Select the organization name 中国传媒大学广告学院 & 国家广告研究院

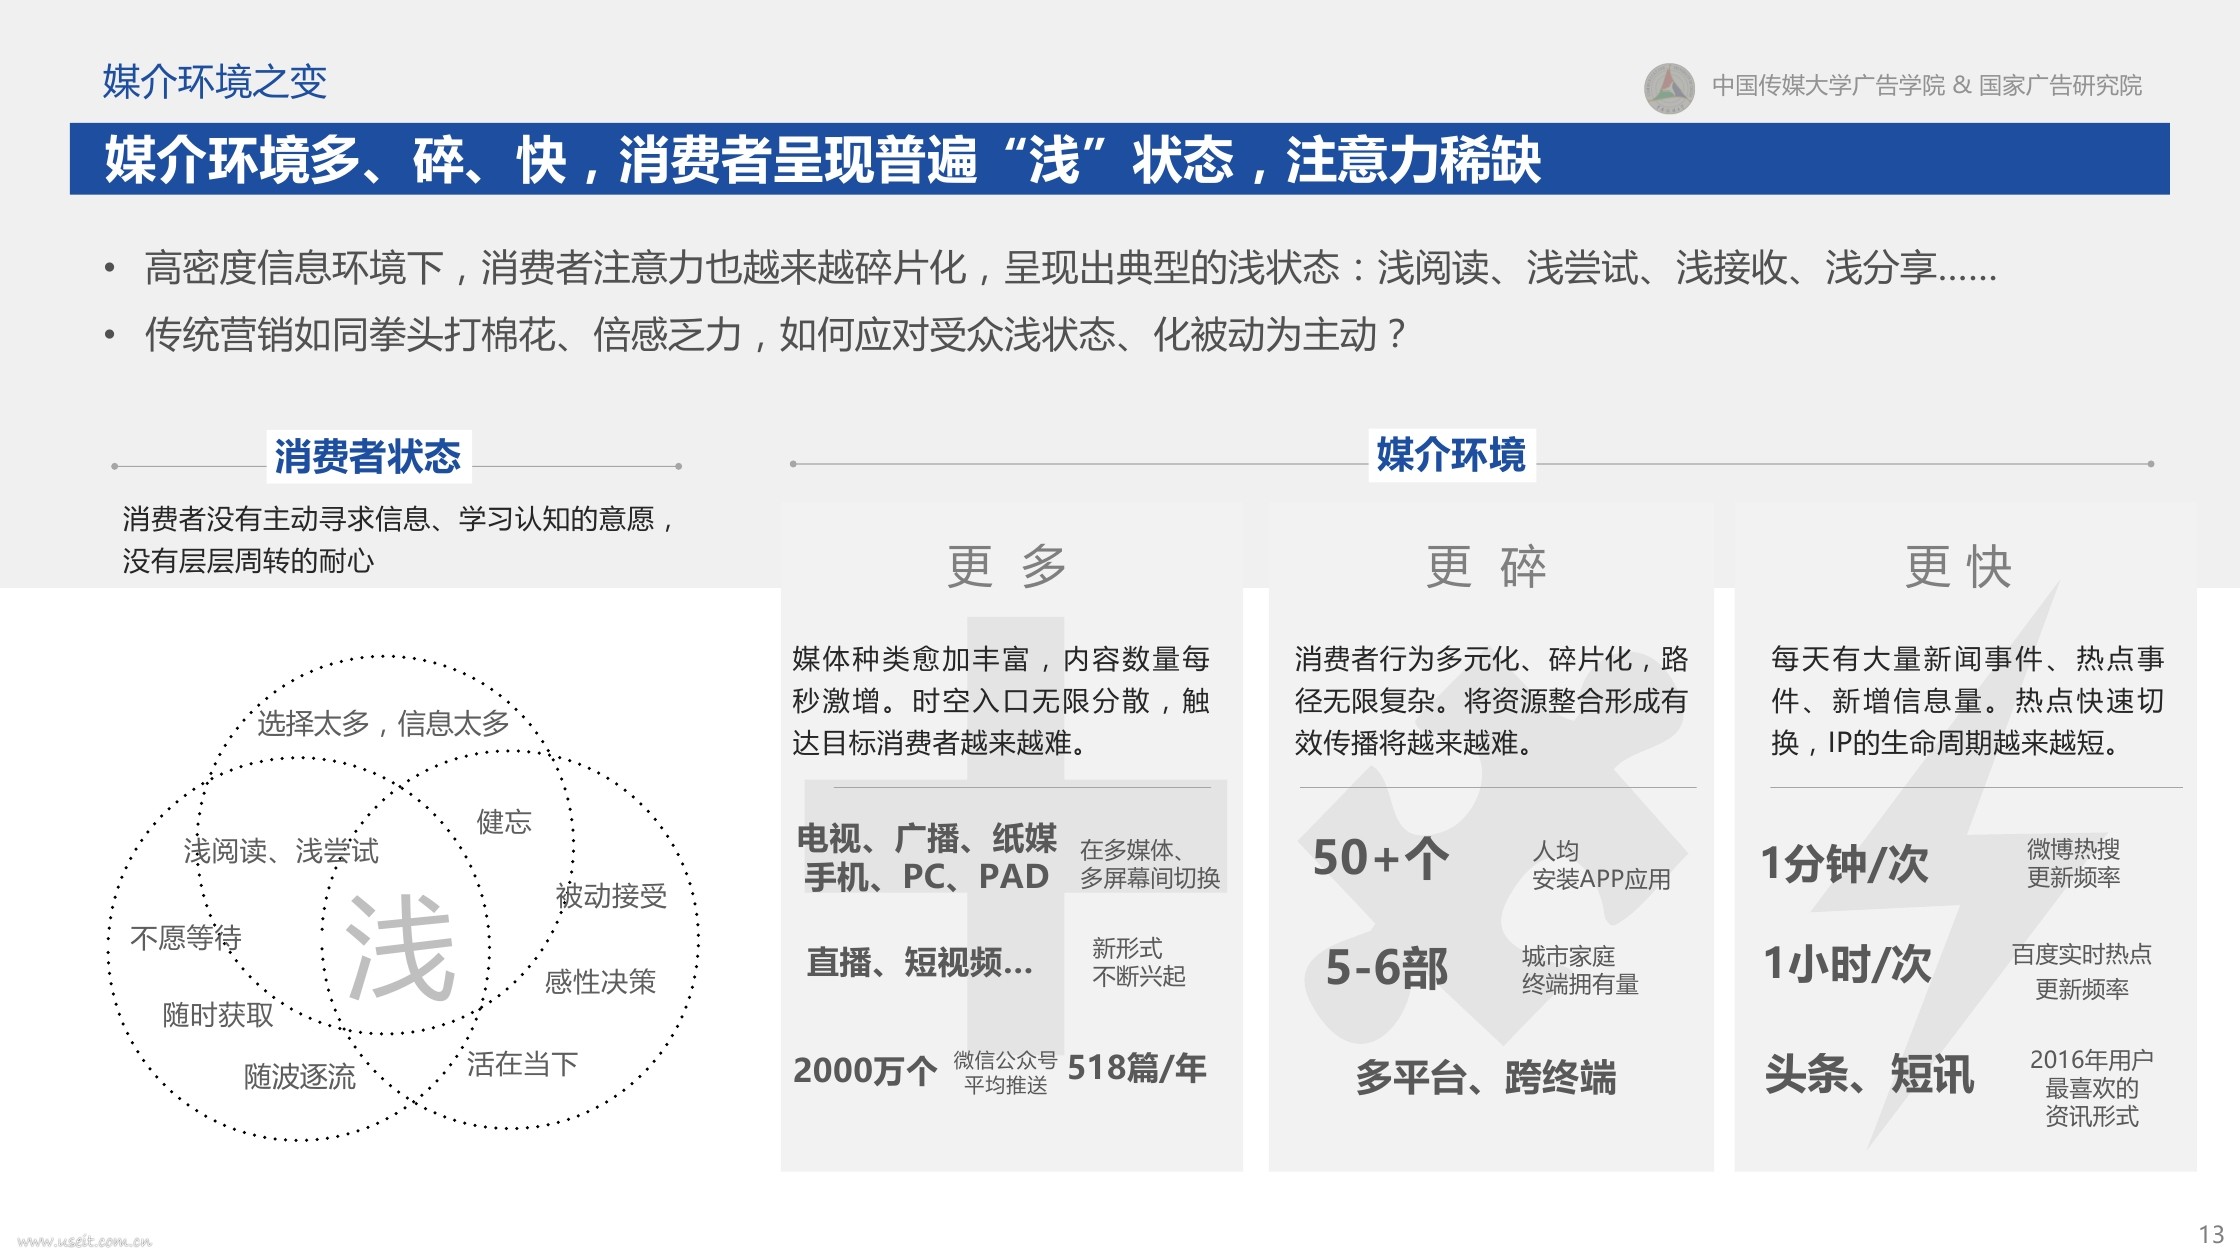1926,86
